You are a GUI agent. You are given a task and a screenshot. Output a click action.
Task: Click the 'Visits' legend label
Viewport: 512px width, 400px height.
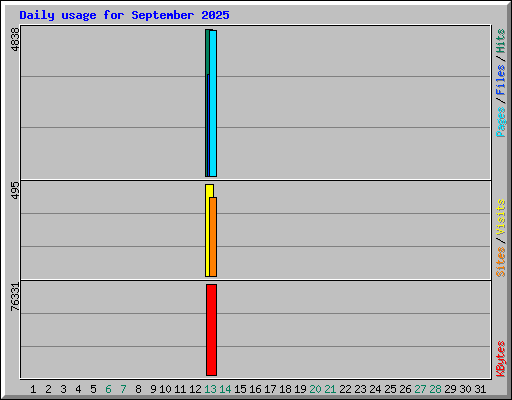click(x=501, y=217)
